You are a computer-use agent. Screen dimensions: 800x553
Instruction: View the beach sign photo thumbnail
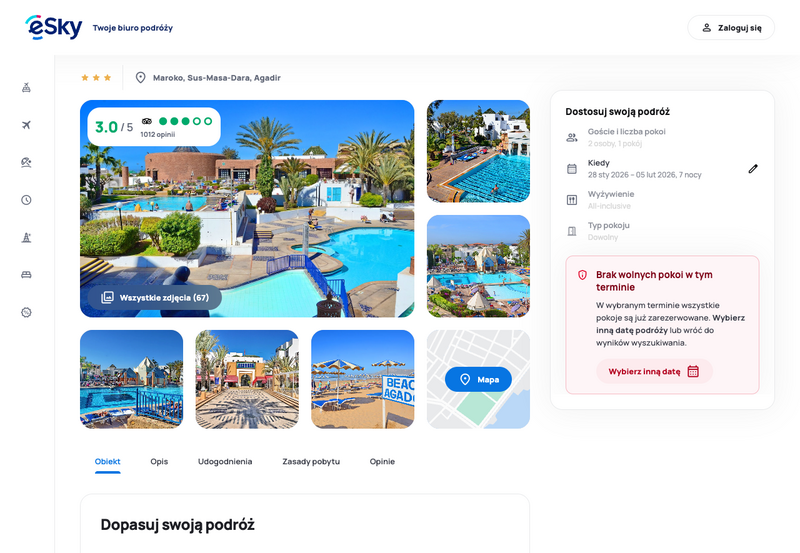coord(363,379)
